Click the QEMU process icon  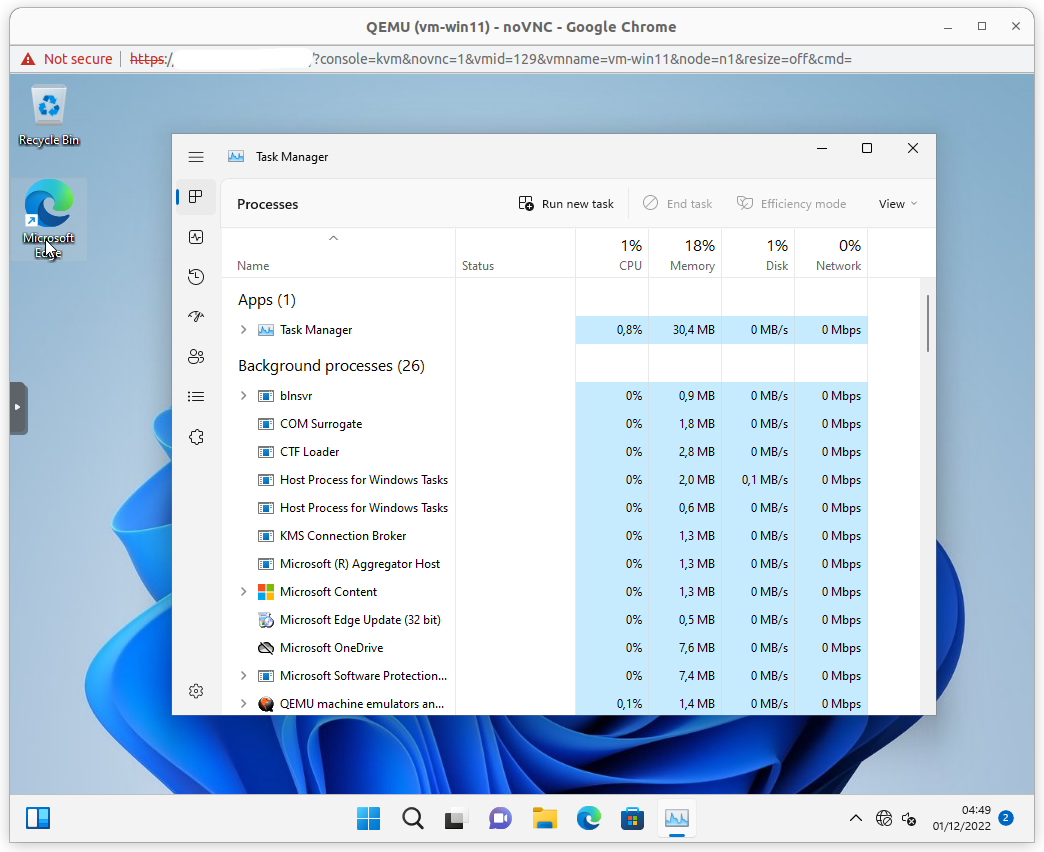point(266,704)
